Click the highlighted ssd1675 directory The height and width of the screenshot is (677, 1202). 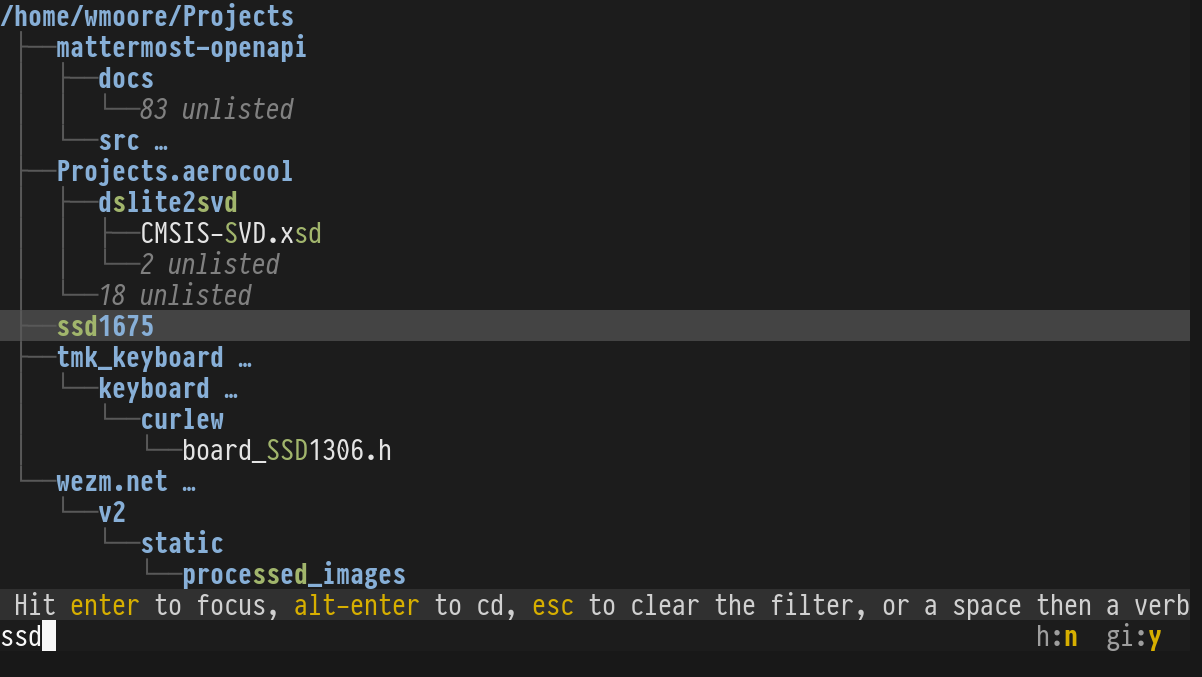point(105,327)
